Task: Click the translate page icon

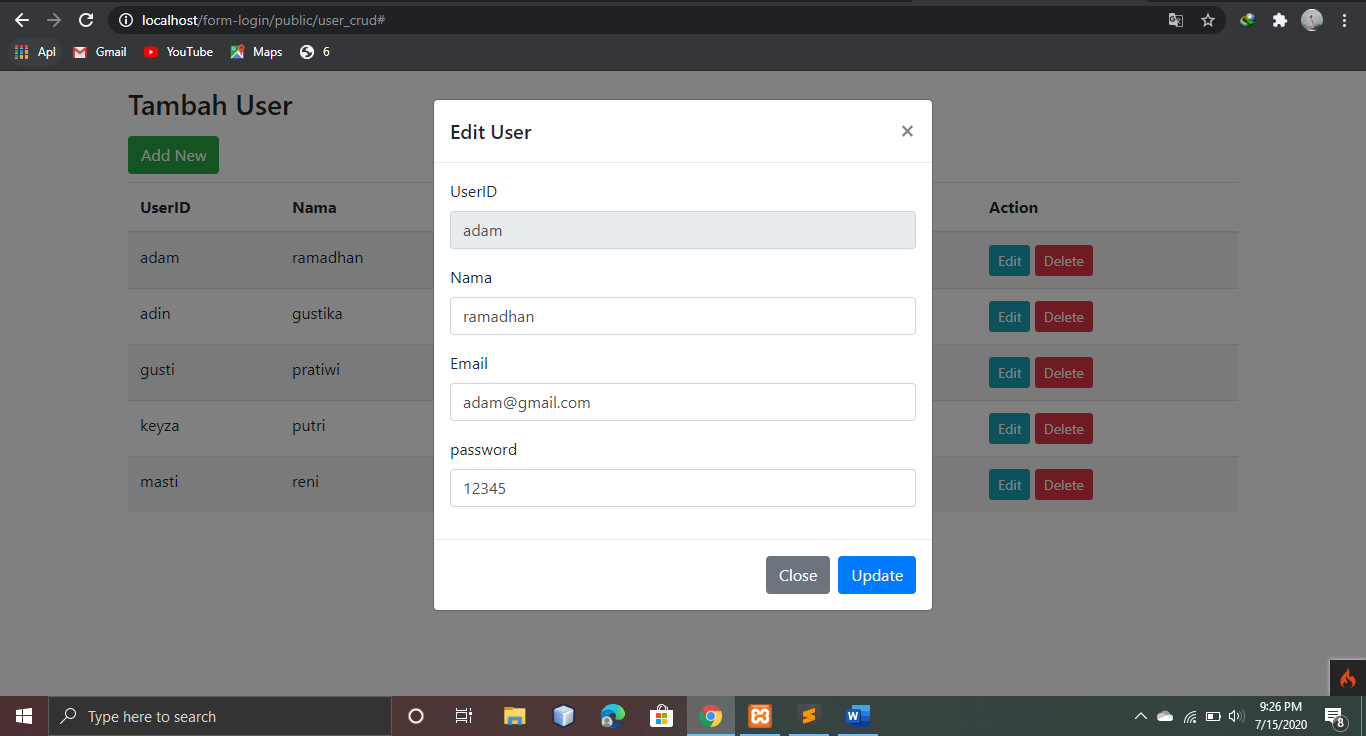Action: click(1176, 20)
